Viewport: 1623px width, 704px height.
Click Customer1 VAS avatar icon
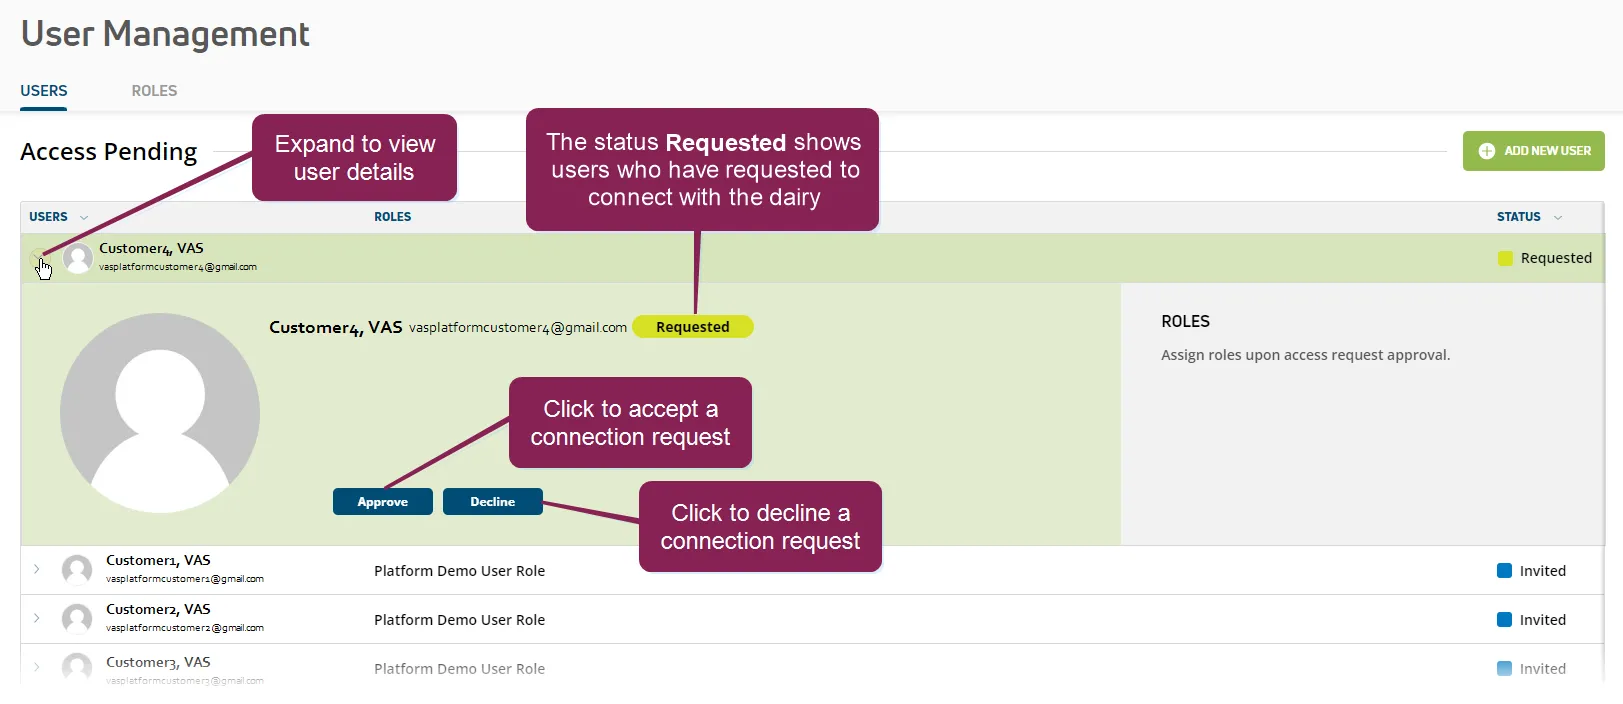(77, 570)
